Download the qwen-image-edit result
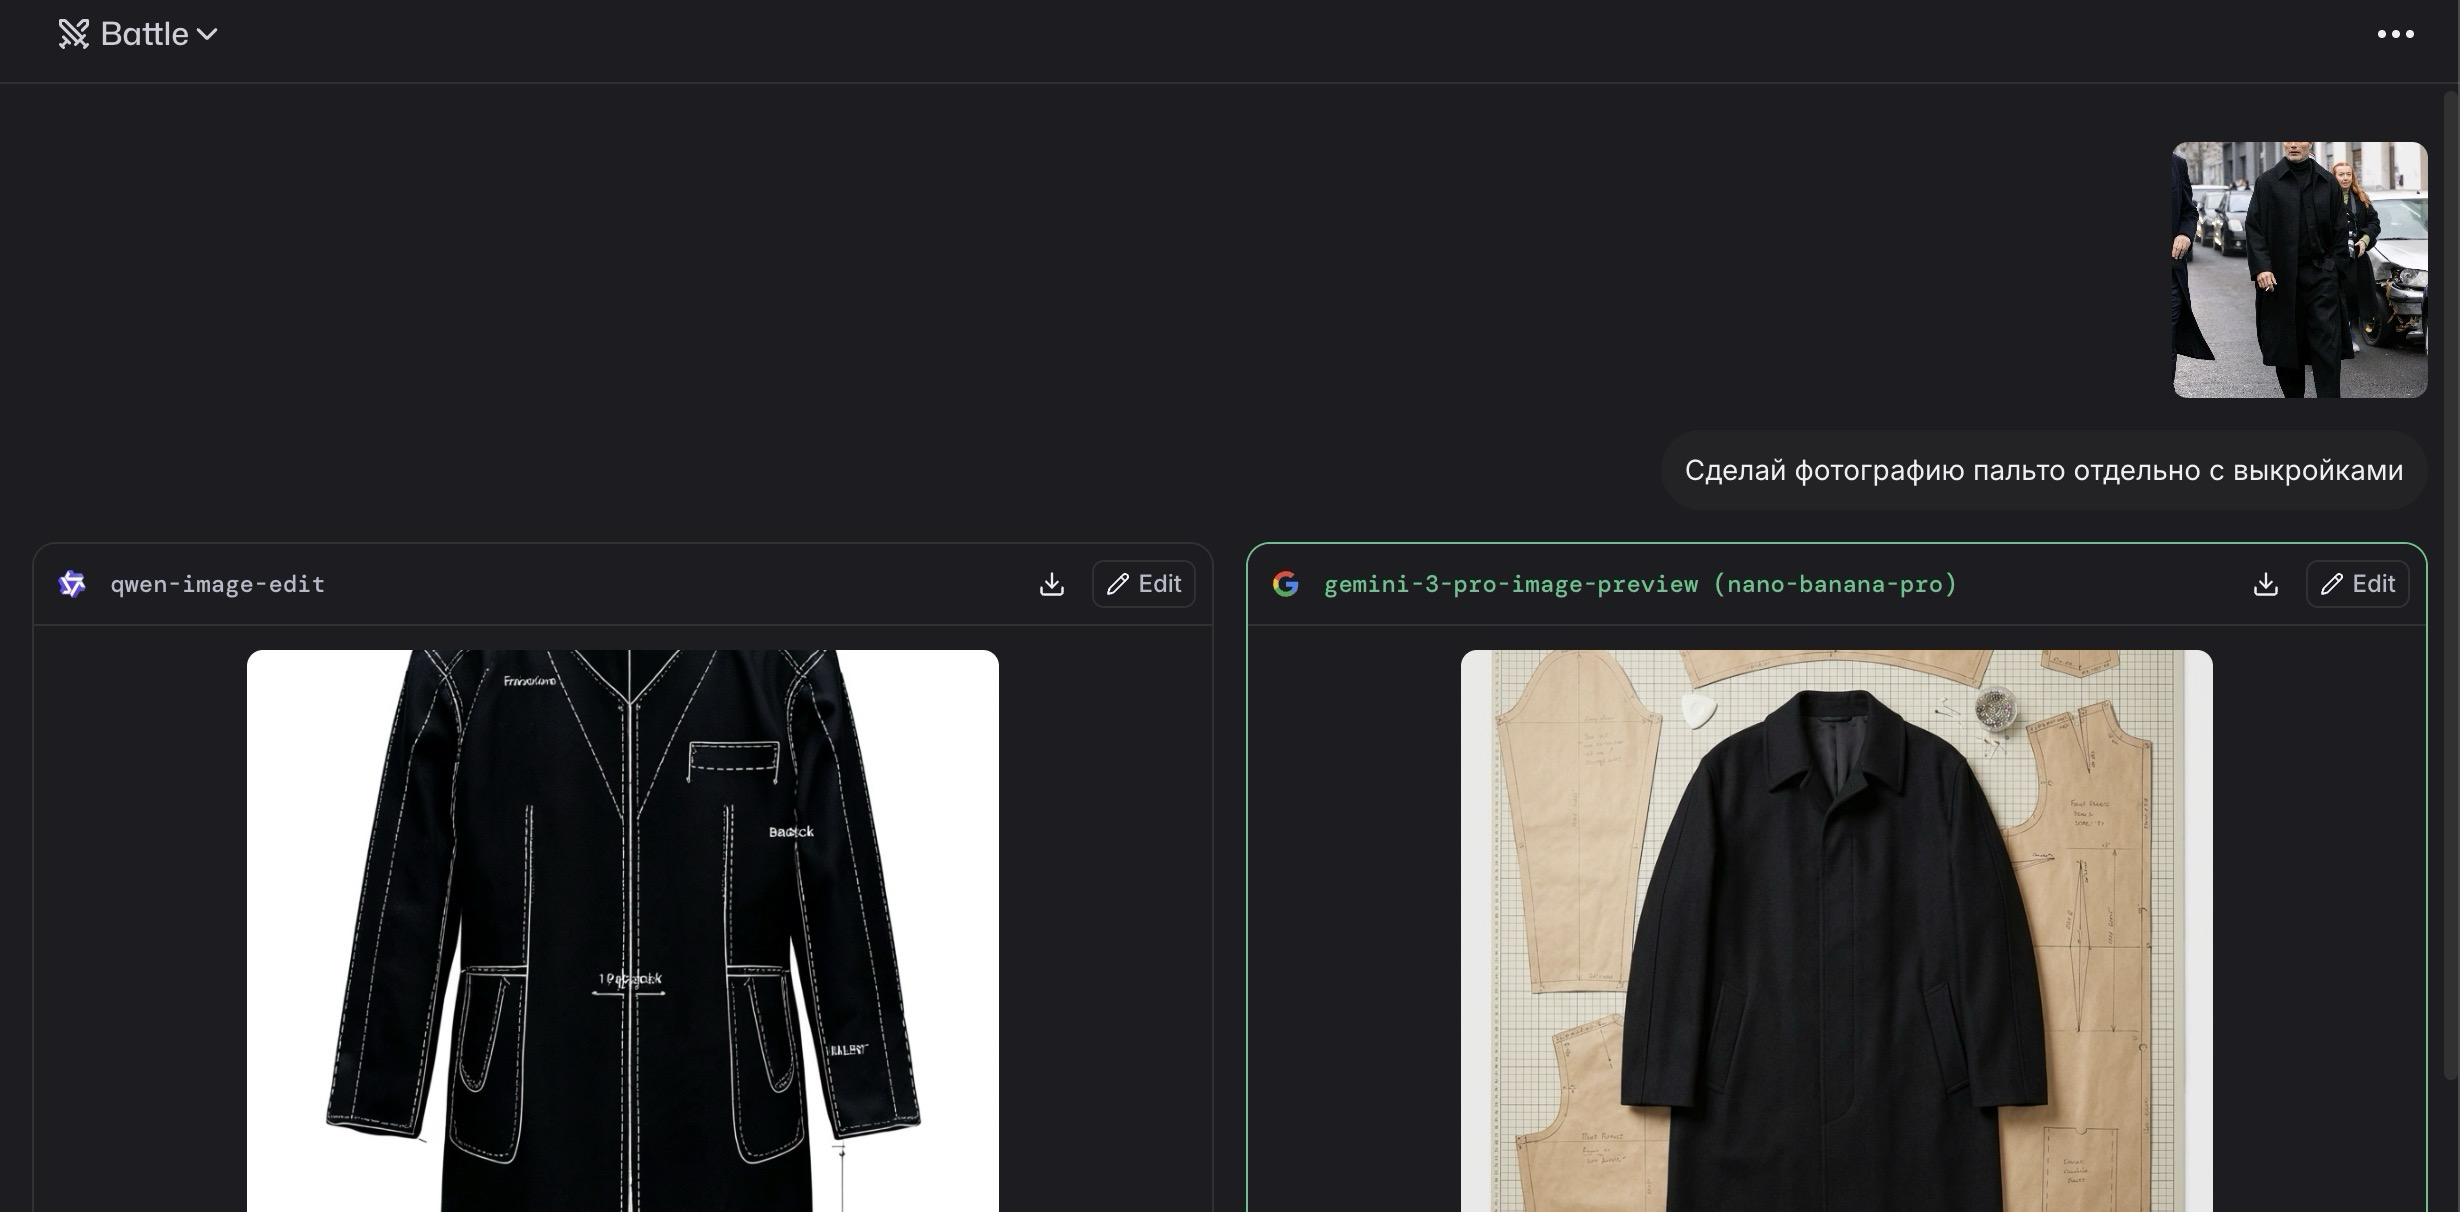Viewport: 2460px width, 1212px height. (x=1051, y=584)
